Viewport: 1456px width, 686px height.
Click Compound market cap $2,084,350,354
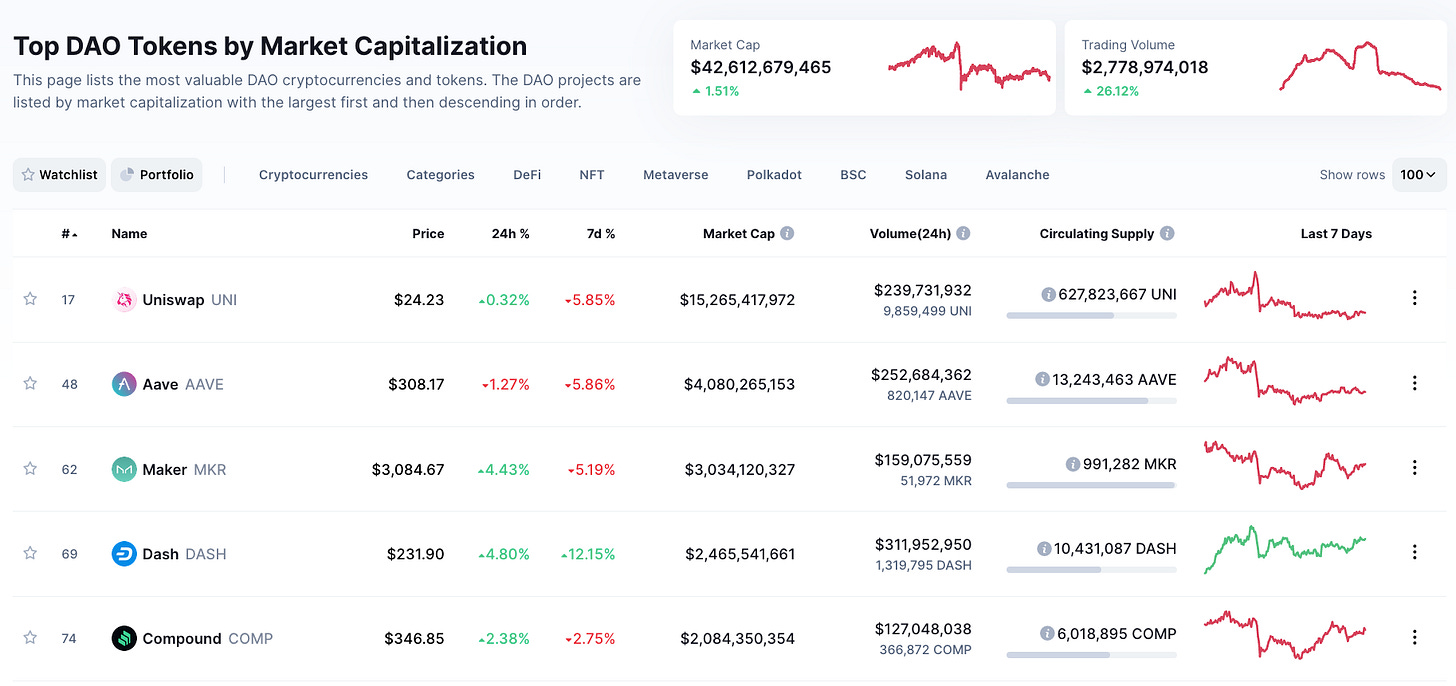click(x=738, y=638)
